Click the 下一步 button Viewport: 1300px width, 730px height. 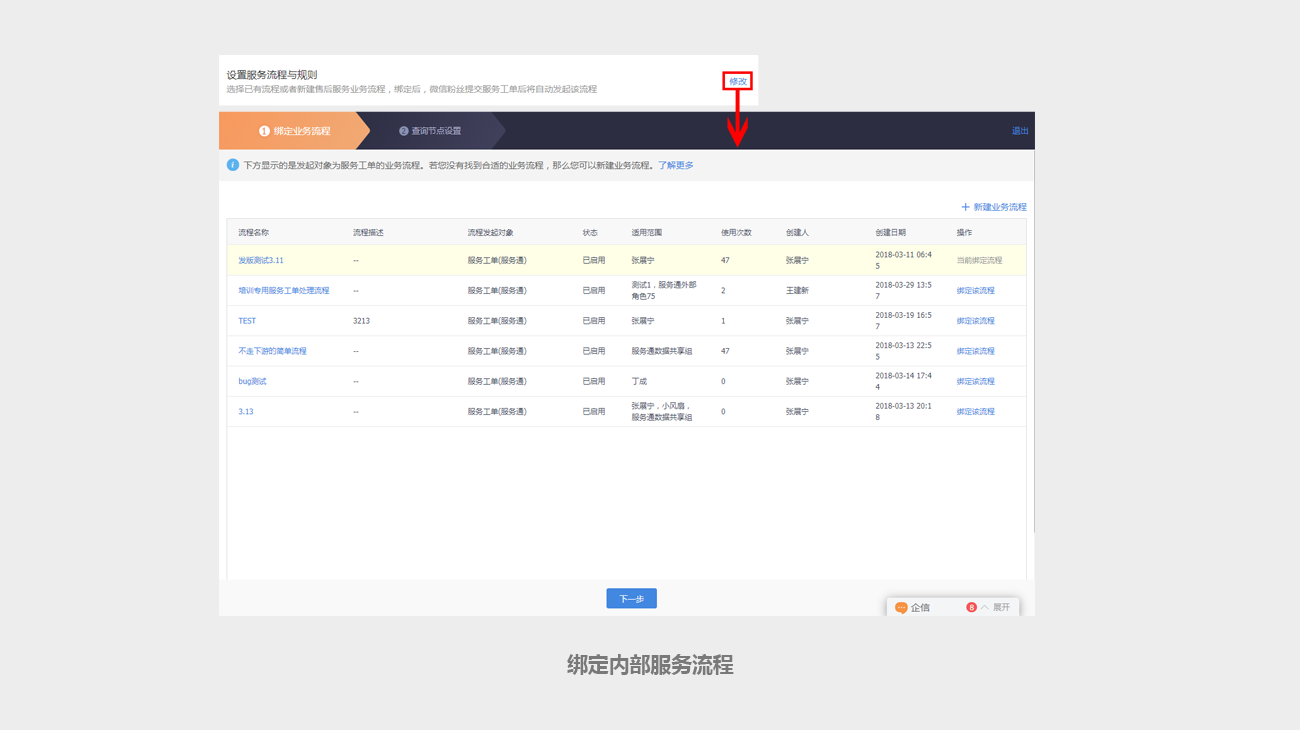[x=631, y=599]
